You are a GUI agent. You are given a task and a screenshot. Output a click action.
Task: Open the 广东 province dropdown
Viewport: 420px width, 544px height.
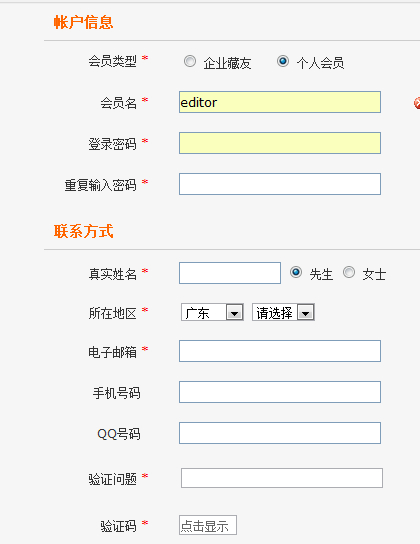coord(212,312)
